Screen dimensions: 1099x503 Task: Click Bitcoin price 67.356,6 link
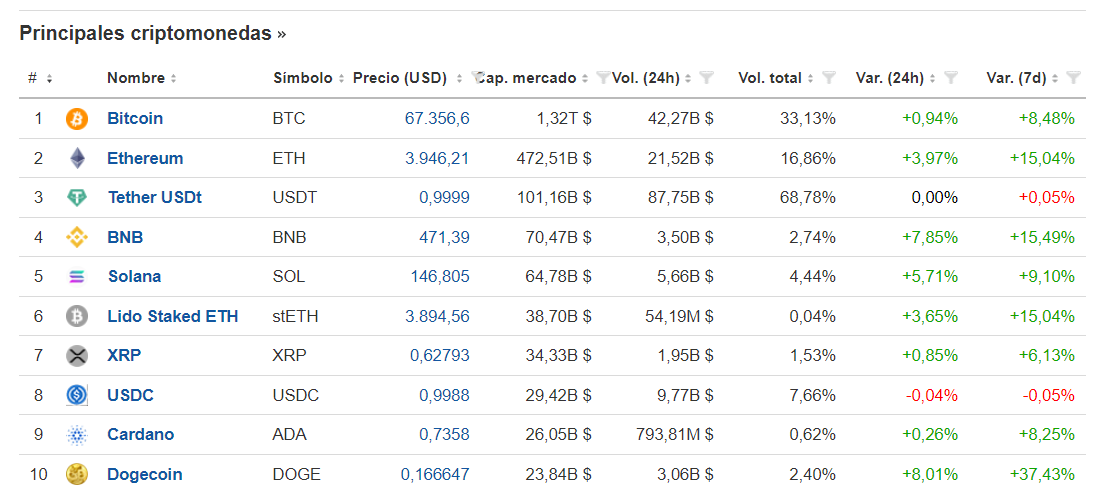pos(437,118)
